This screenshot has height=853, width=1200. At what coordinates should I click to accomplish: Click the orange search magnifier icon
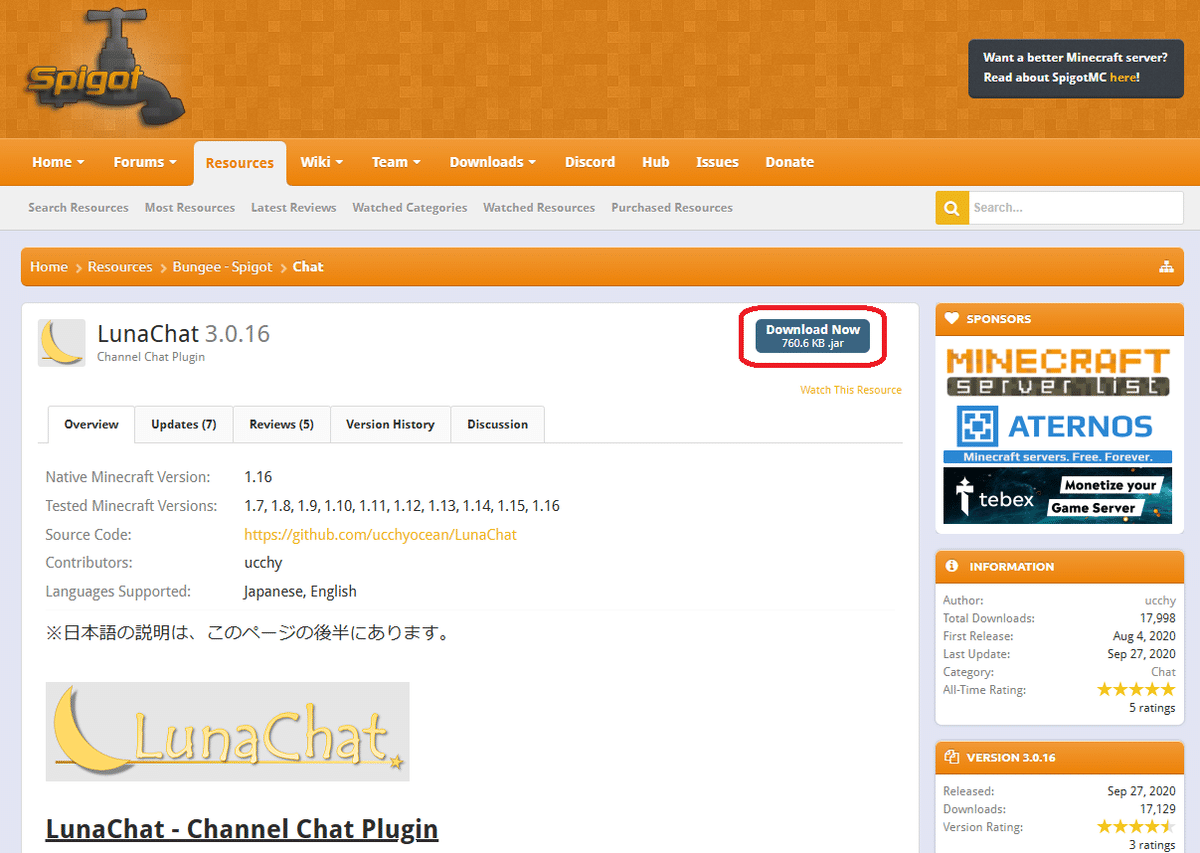pyautogui.click(x=951, y=207)
